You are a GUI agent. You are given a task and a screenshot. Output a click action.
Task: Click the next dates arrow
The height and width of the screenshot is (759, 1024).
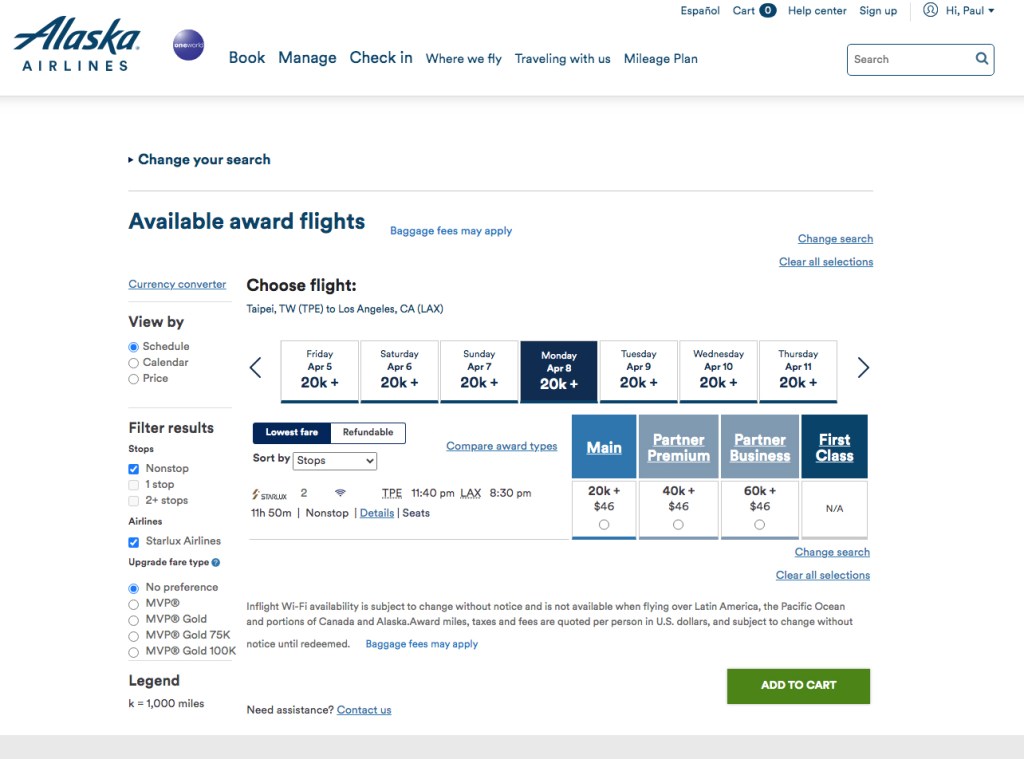[863, 368]
